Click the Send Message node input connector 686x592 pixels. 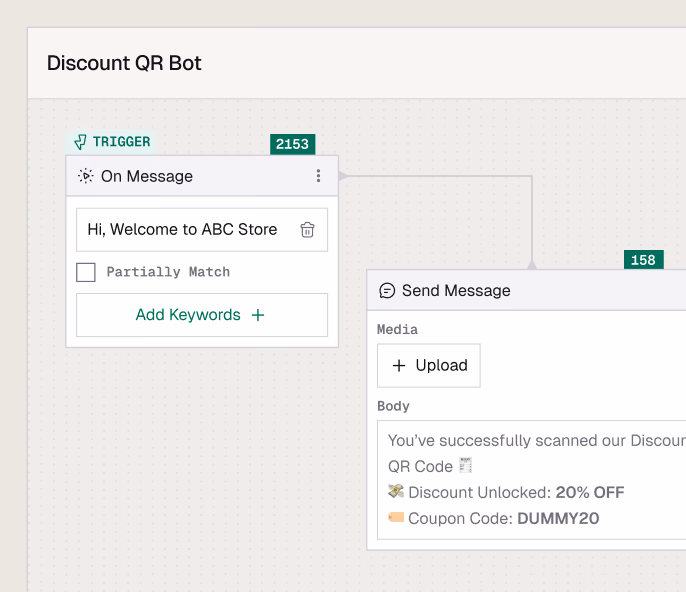532,265
